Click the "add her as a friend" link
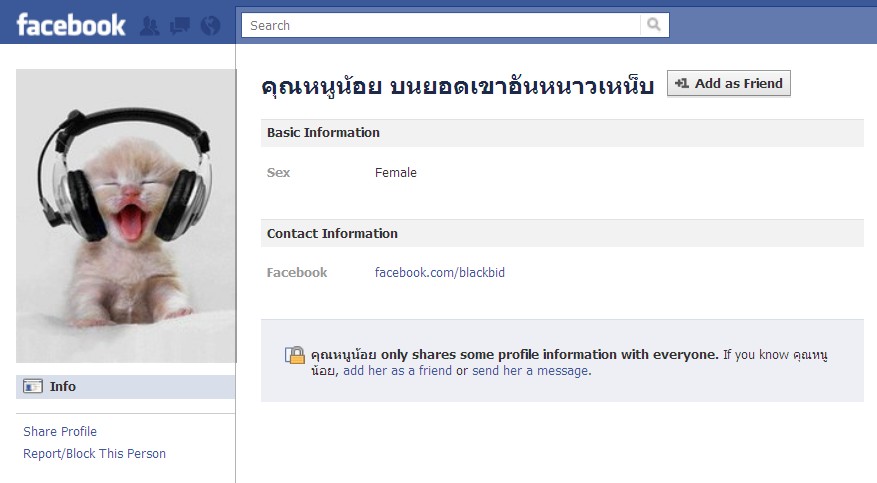The height and width of the screenshot is (483, 877). (x=397, y=371)
